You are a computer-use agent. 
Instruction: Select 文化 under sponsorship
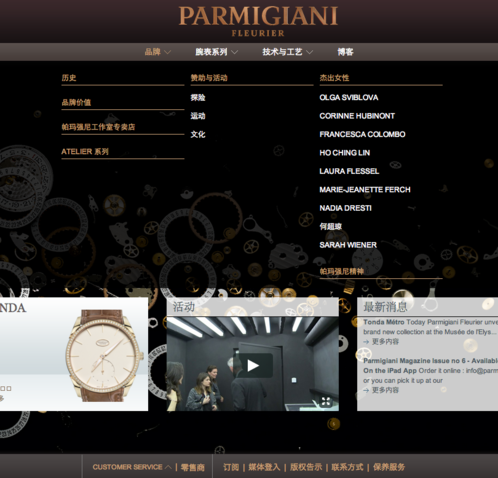[x=198, y=134]
